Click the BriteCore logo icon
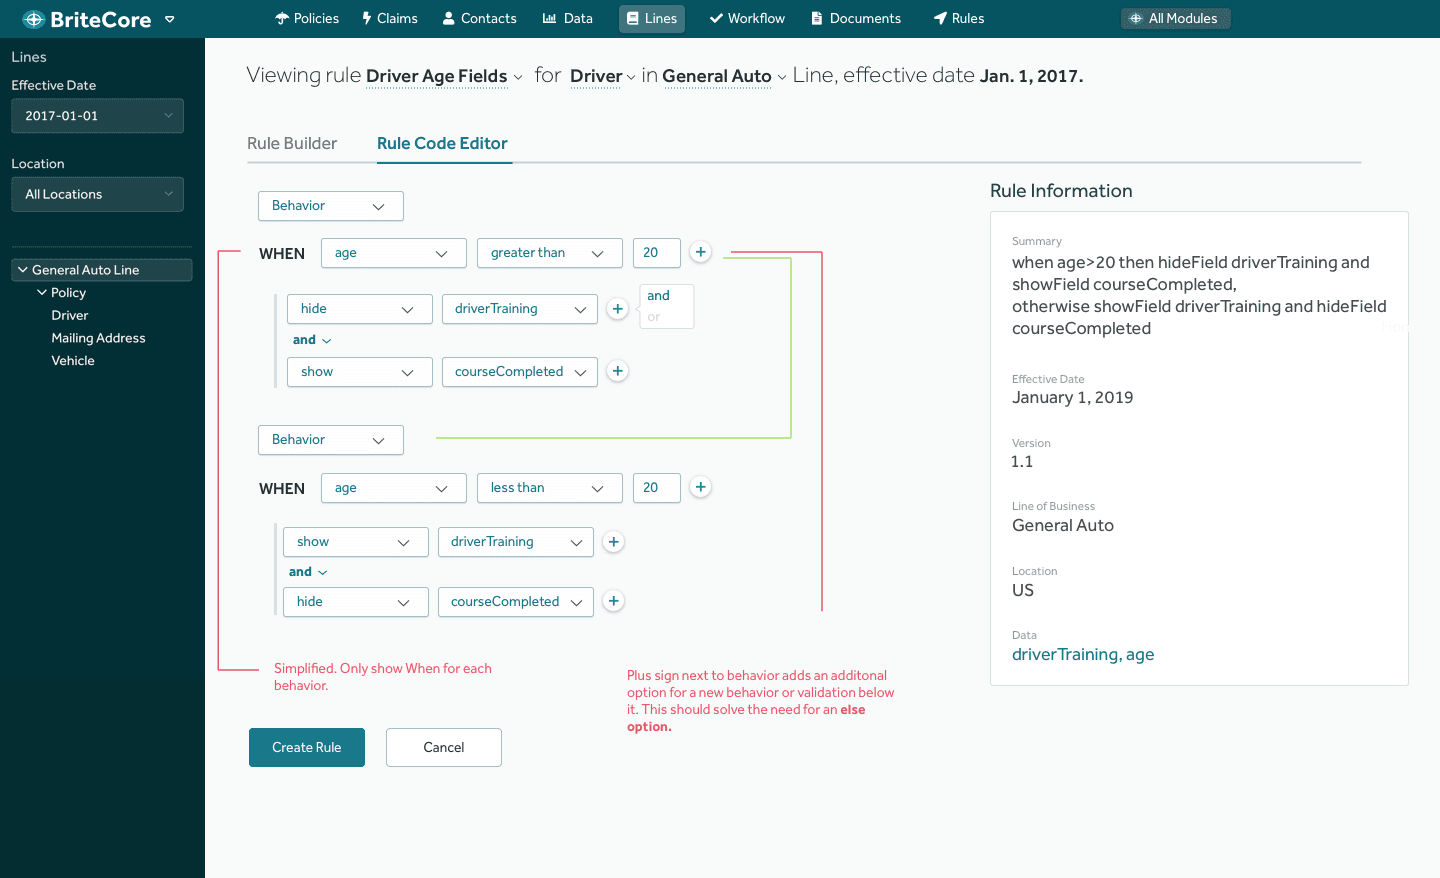 (x=33, y=19)
